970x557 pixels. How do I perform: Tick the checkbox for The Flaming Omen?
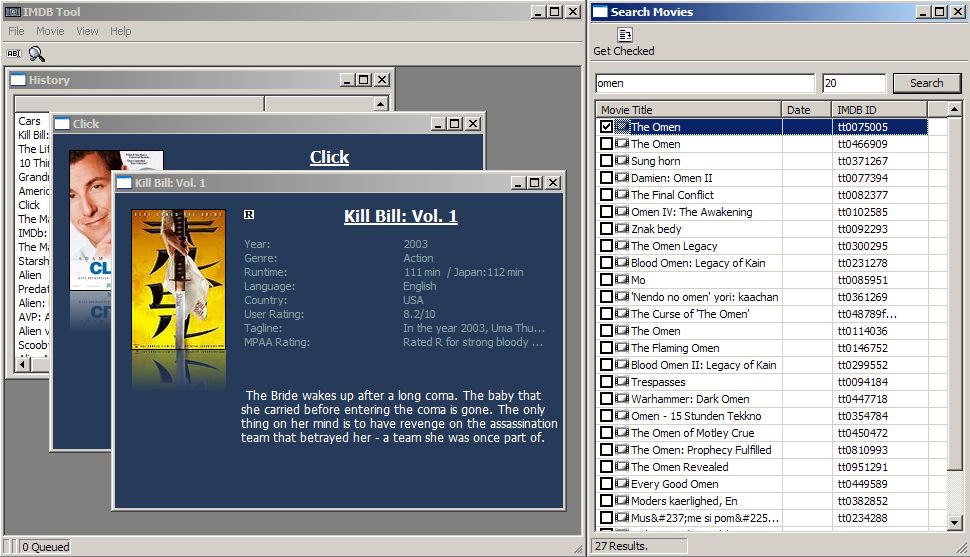606,348
